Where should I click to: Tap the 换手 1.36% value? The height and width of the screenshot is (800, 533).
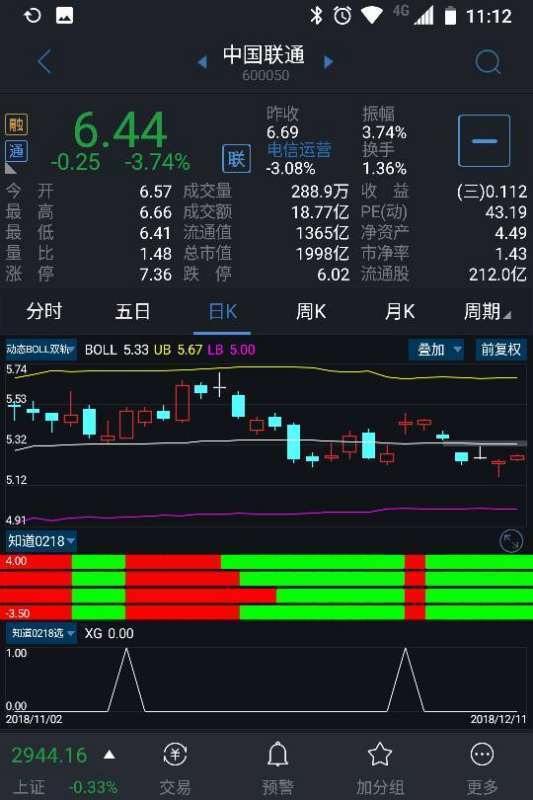tap(384, 168)
